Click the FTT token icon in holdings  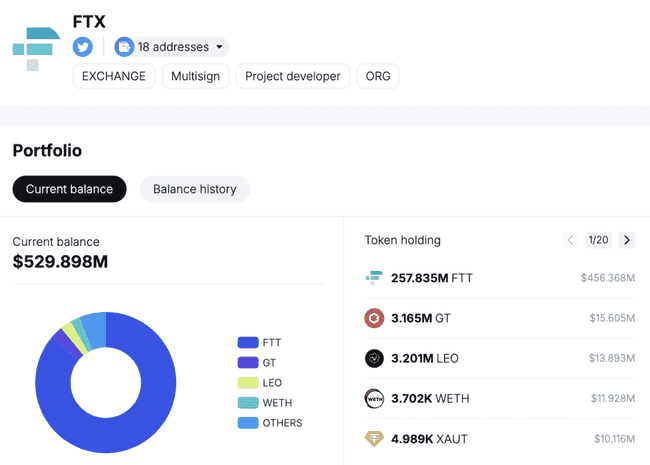coord(374,278)
